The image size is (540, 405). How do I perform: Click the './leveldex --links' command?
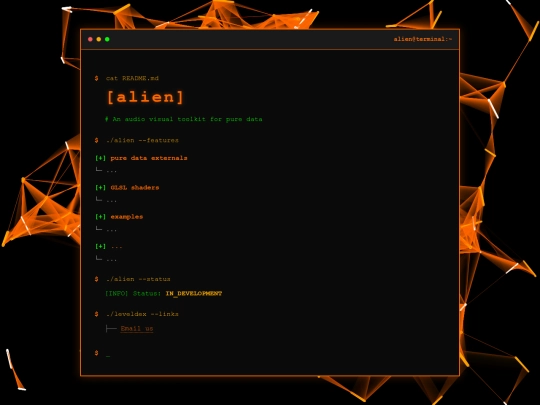pos(142,314)
